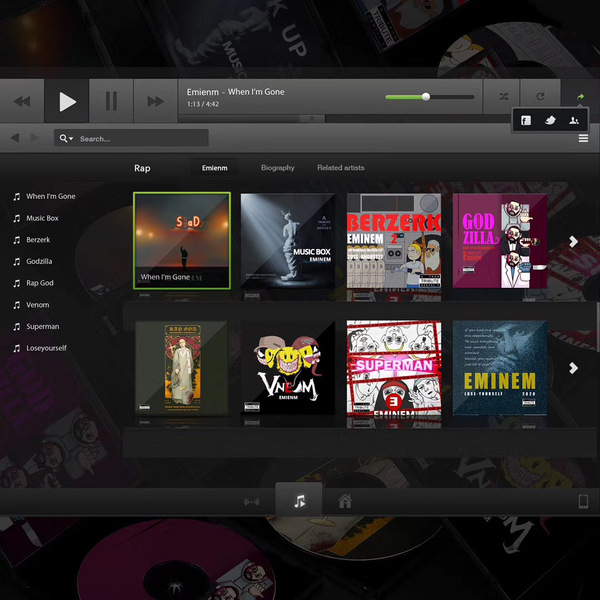Open the search options dropdown
Viewport: 600px width, 600px height.
66,138
